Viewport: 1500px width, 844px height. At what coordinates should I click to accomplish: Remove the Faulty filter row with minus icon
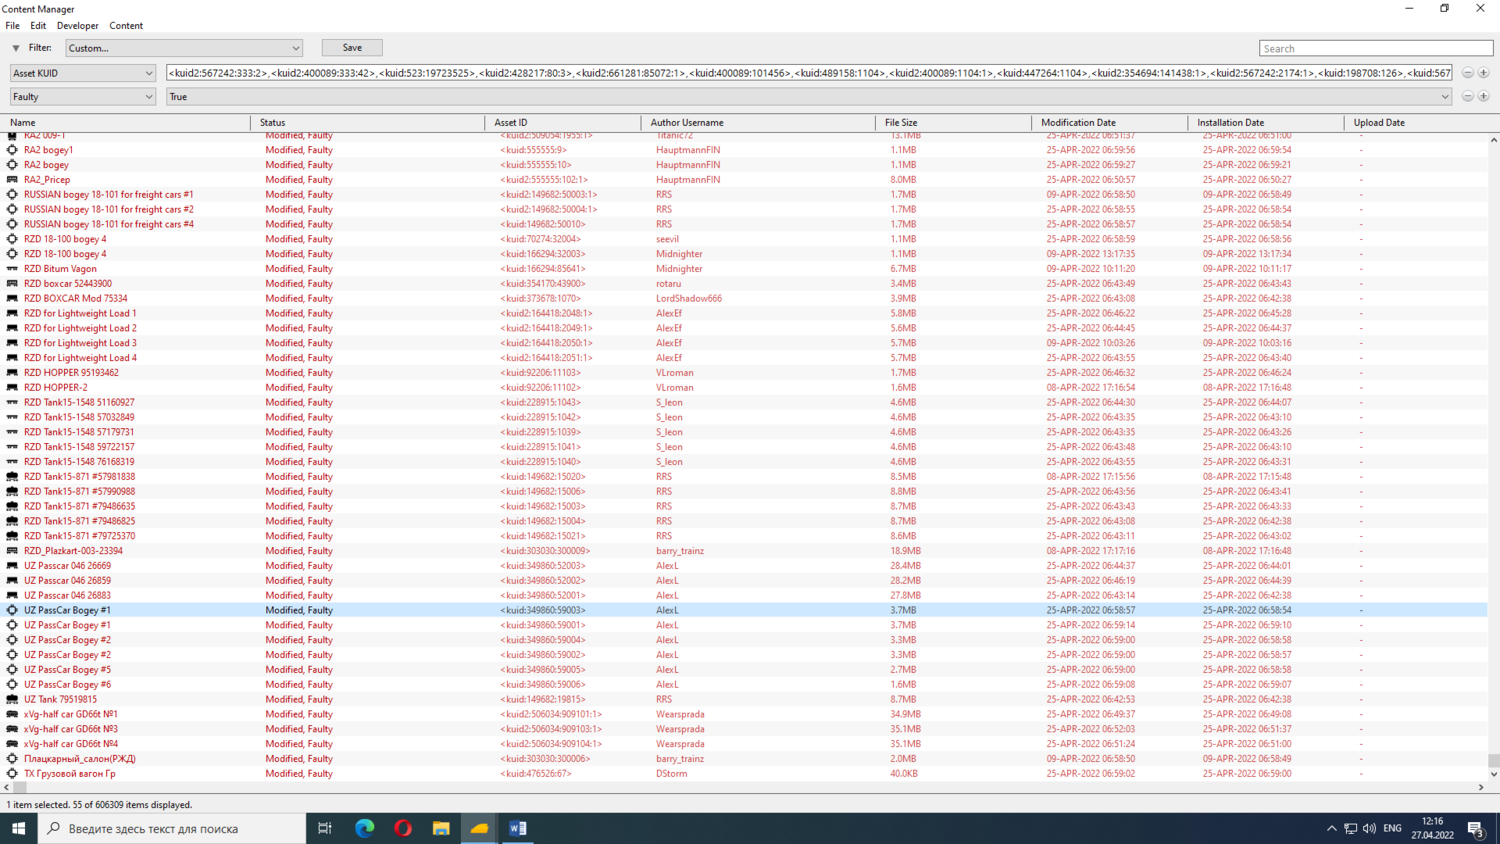coord(1467,97)
